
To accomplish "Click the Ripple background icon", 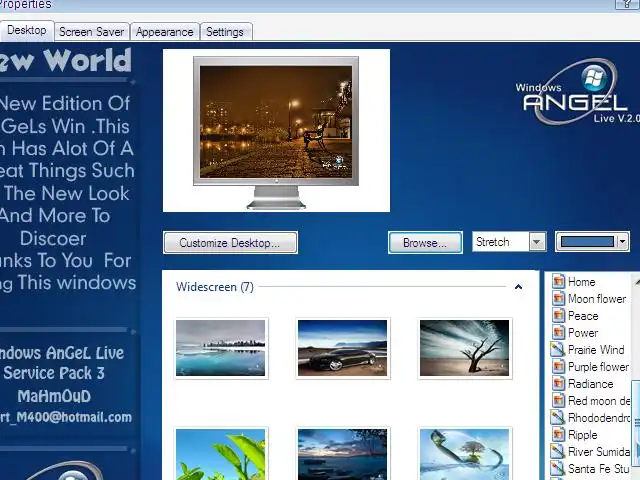I will coord(558,435).
